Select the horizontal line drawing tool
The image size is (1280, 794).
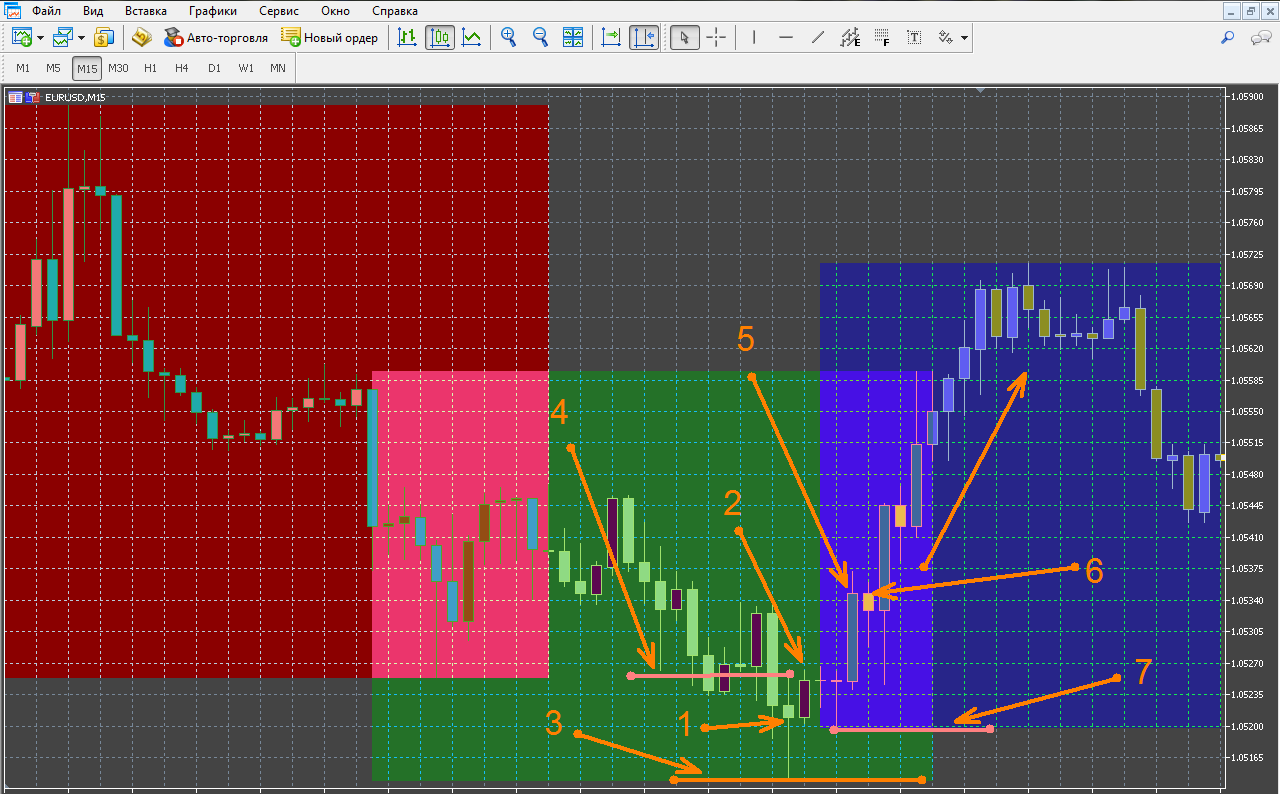pyautogui.click(x=786, y=38)
